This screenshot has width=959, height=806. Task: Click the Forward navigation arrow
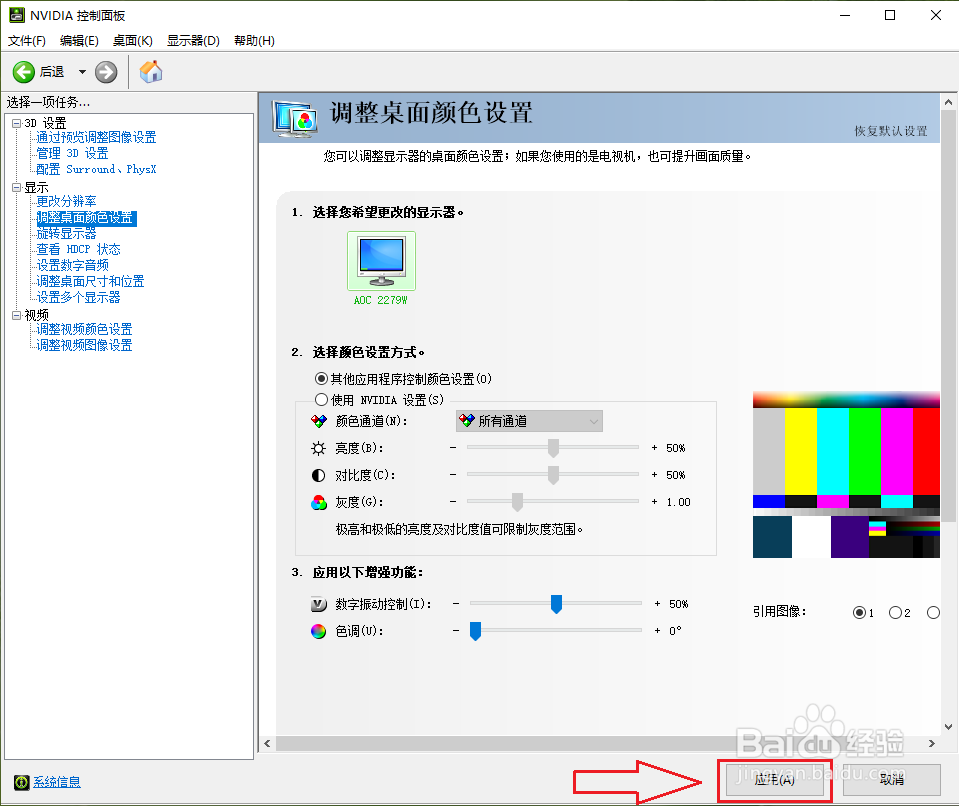coord(105,71)
